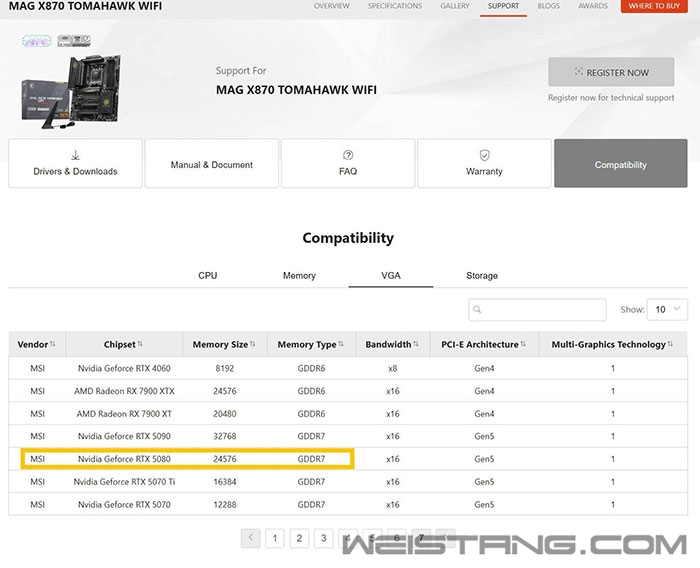Screen dimensions: 700x568
Task: Select Nvidia Geforce RTX 5070 cell
Action: [x=124, y=505]
